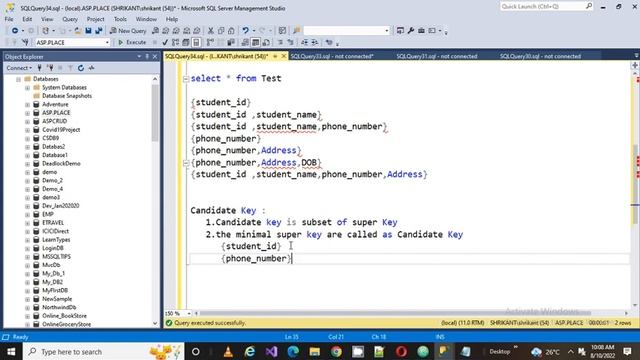Click in the Quick Launch search box
Image resolution: width=640 pixels, height=360 pixels.
542,7
